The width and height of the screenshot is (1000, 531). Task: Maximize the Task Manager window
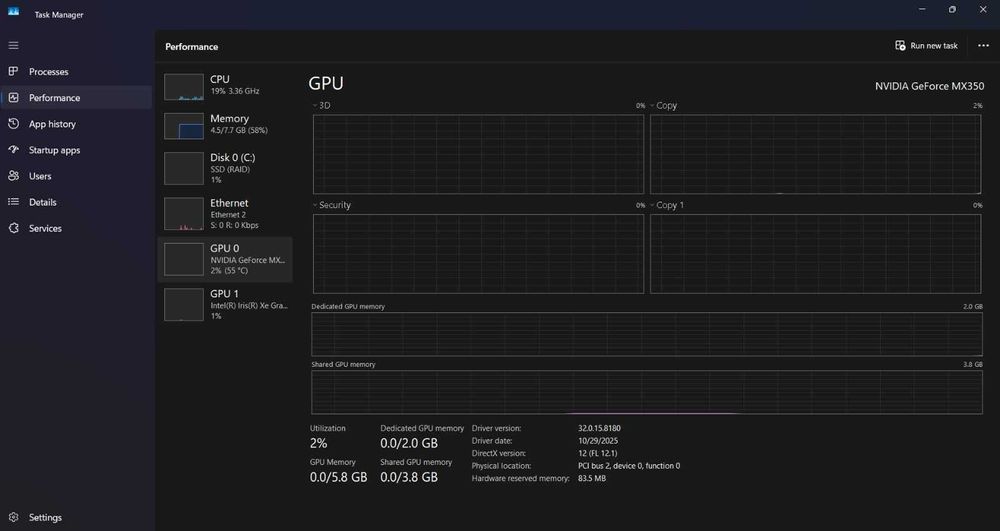click(x=952, y=10)
